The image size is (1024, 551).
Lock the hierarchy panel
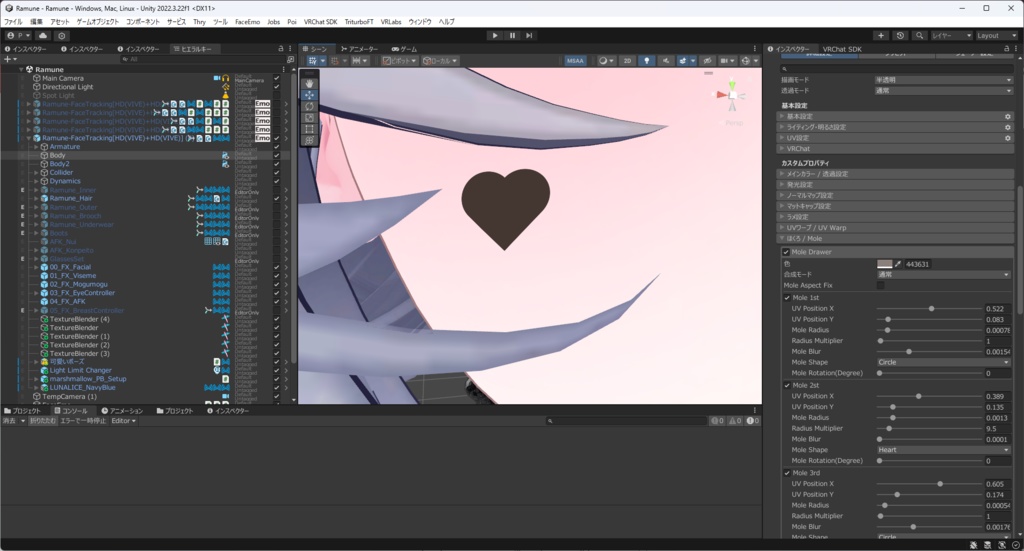click(x=281, y=49)
